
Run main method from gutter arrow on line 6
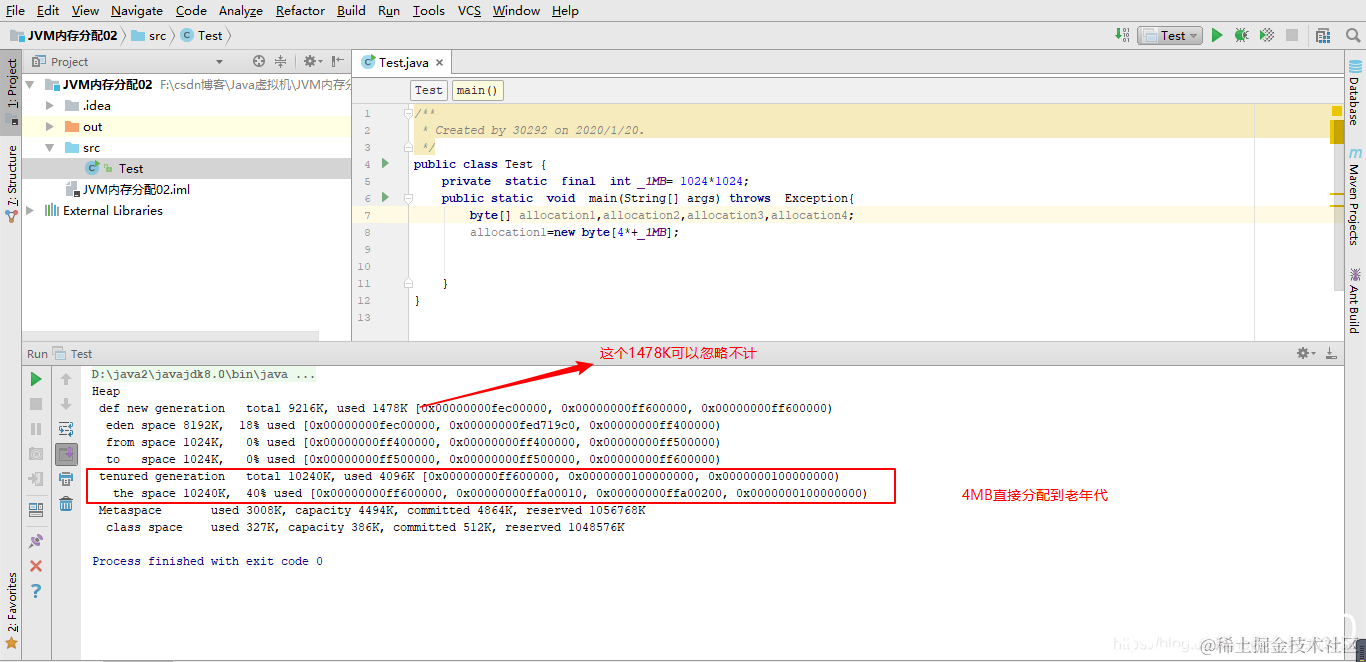[385, 198]
